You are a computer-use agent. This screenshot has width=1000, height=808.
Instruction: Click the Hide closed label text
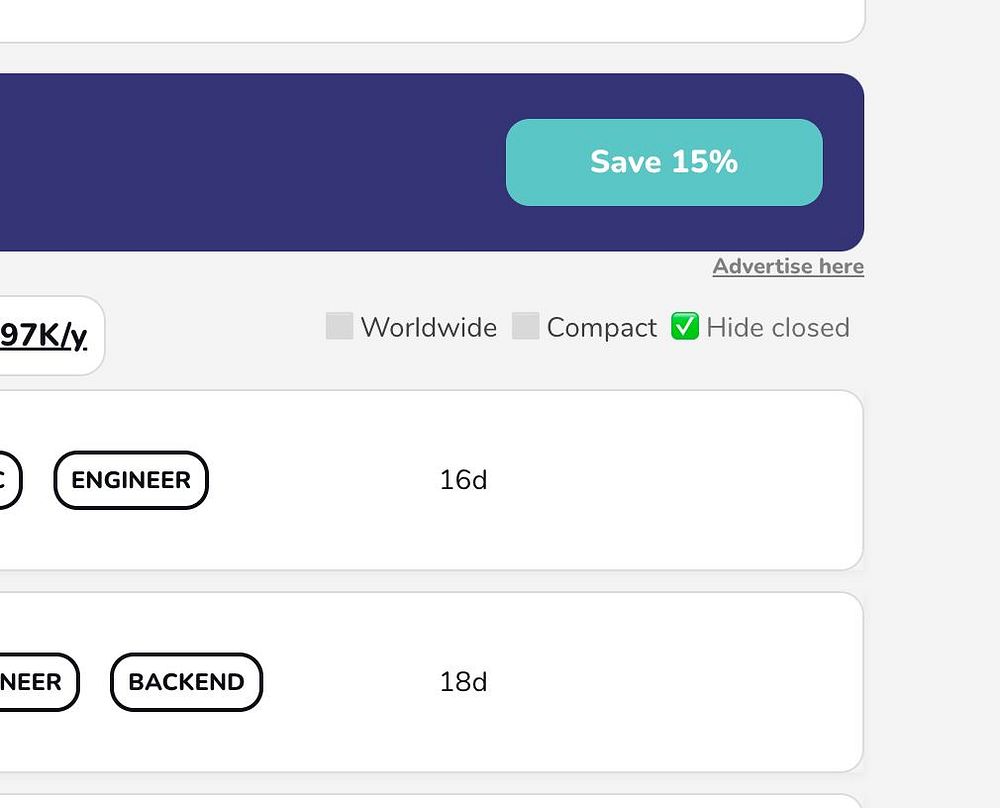pyautogui.click(x=777, y=328)
